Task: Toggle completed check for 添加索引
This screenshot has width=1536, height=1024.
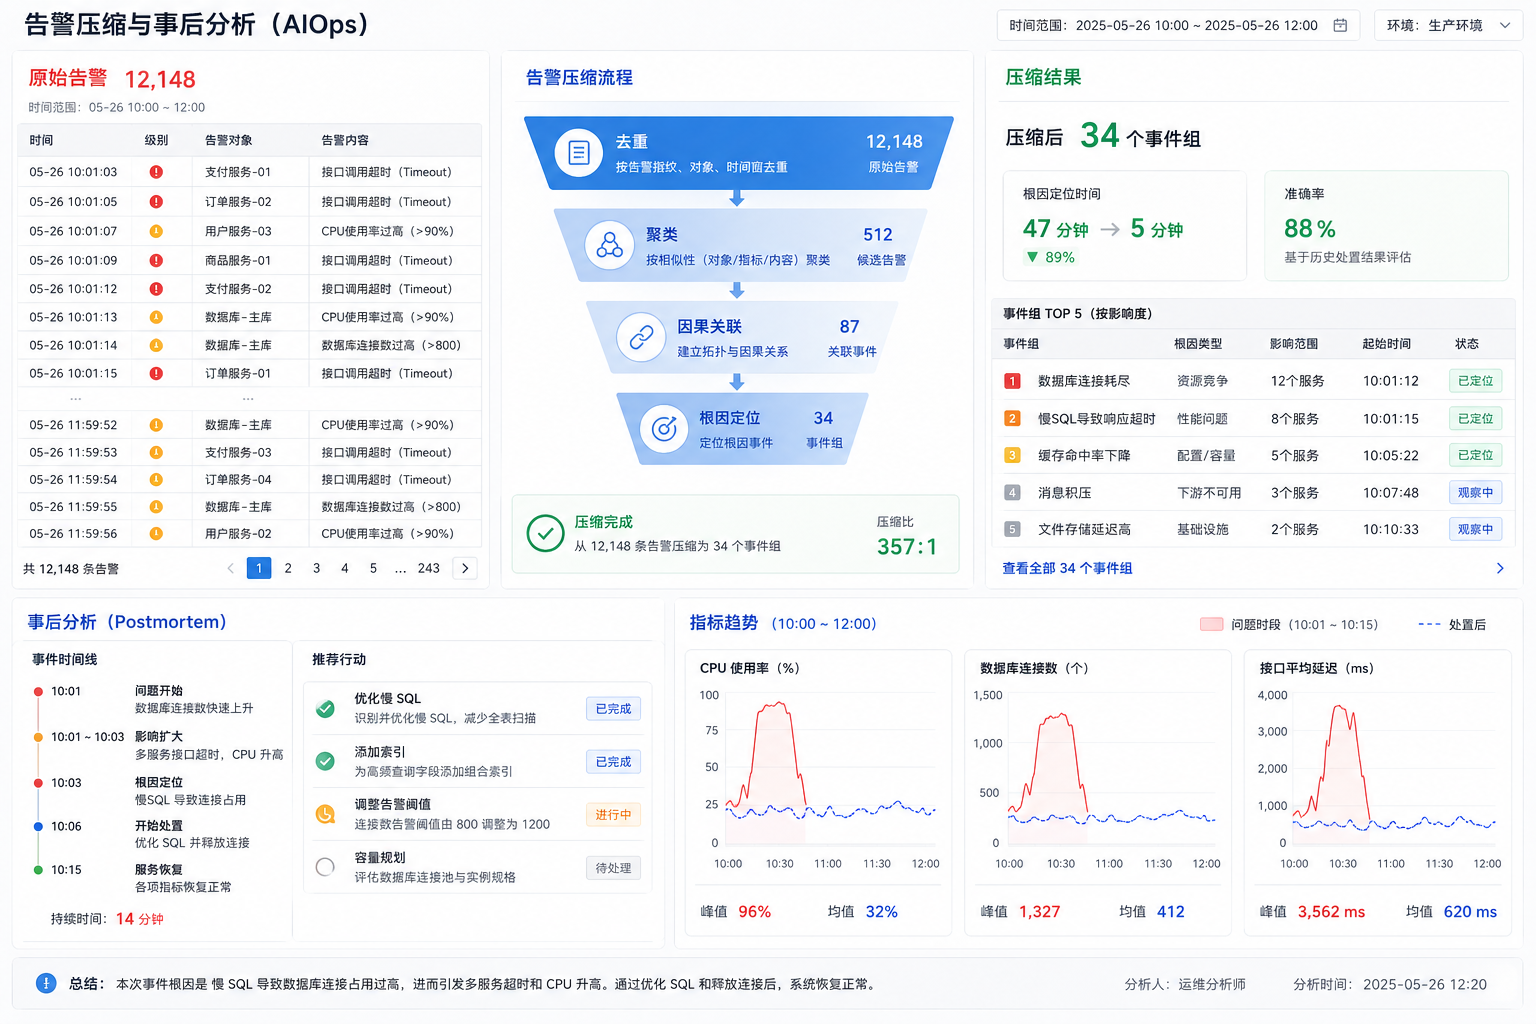Action: click(325, 761)
